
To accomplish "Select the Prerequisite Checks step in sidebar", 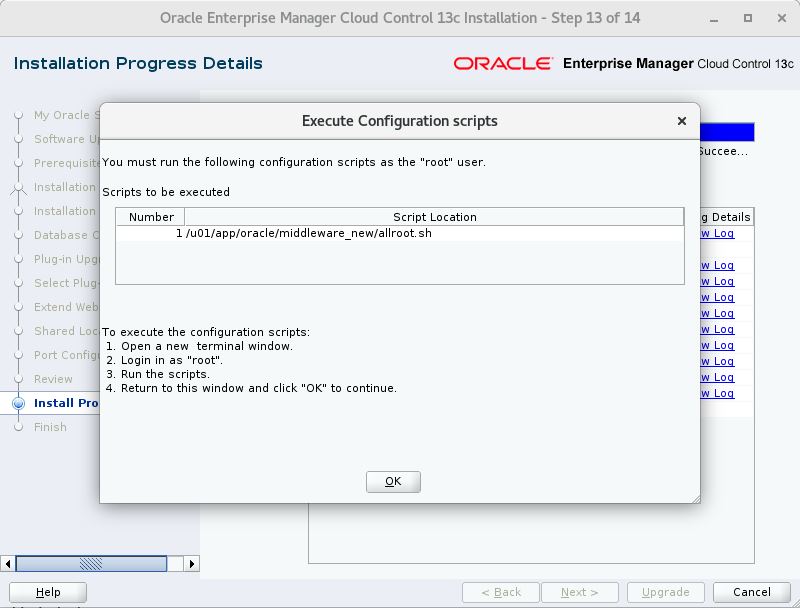I will (66, 163).
